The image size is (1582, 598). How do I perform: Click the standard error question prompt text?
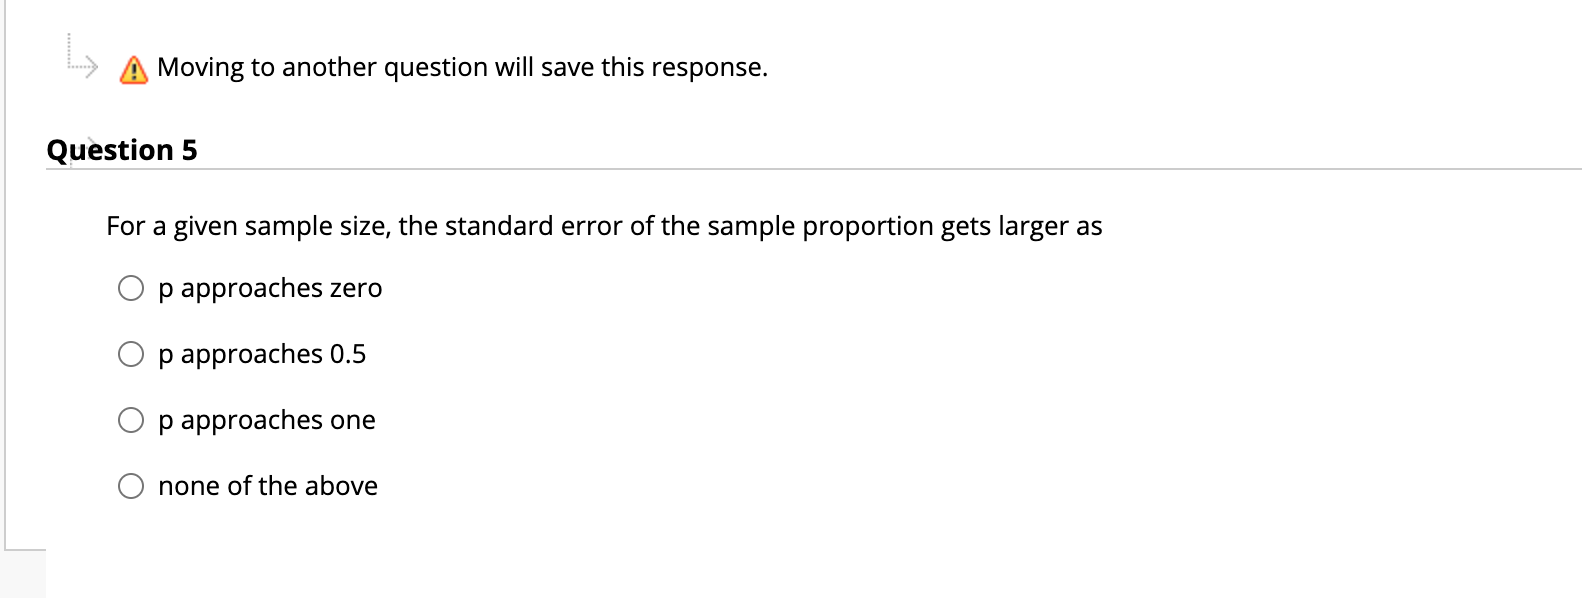pos(604,226)
